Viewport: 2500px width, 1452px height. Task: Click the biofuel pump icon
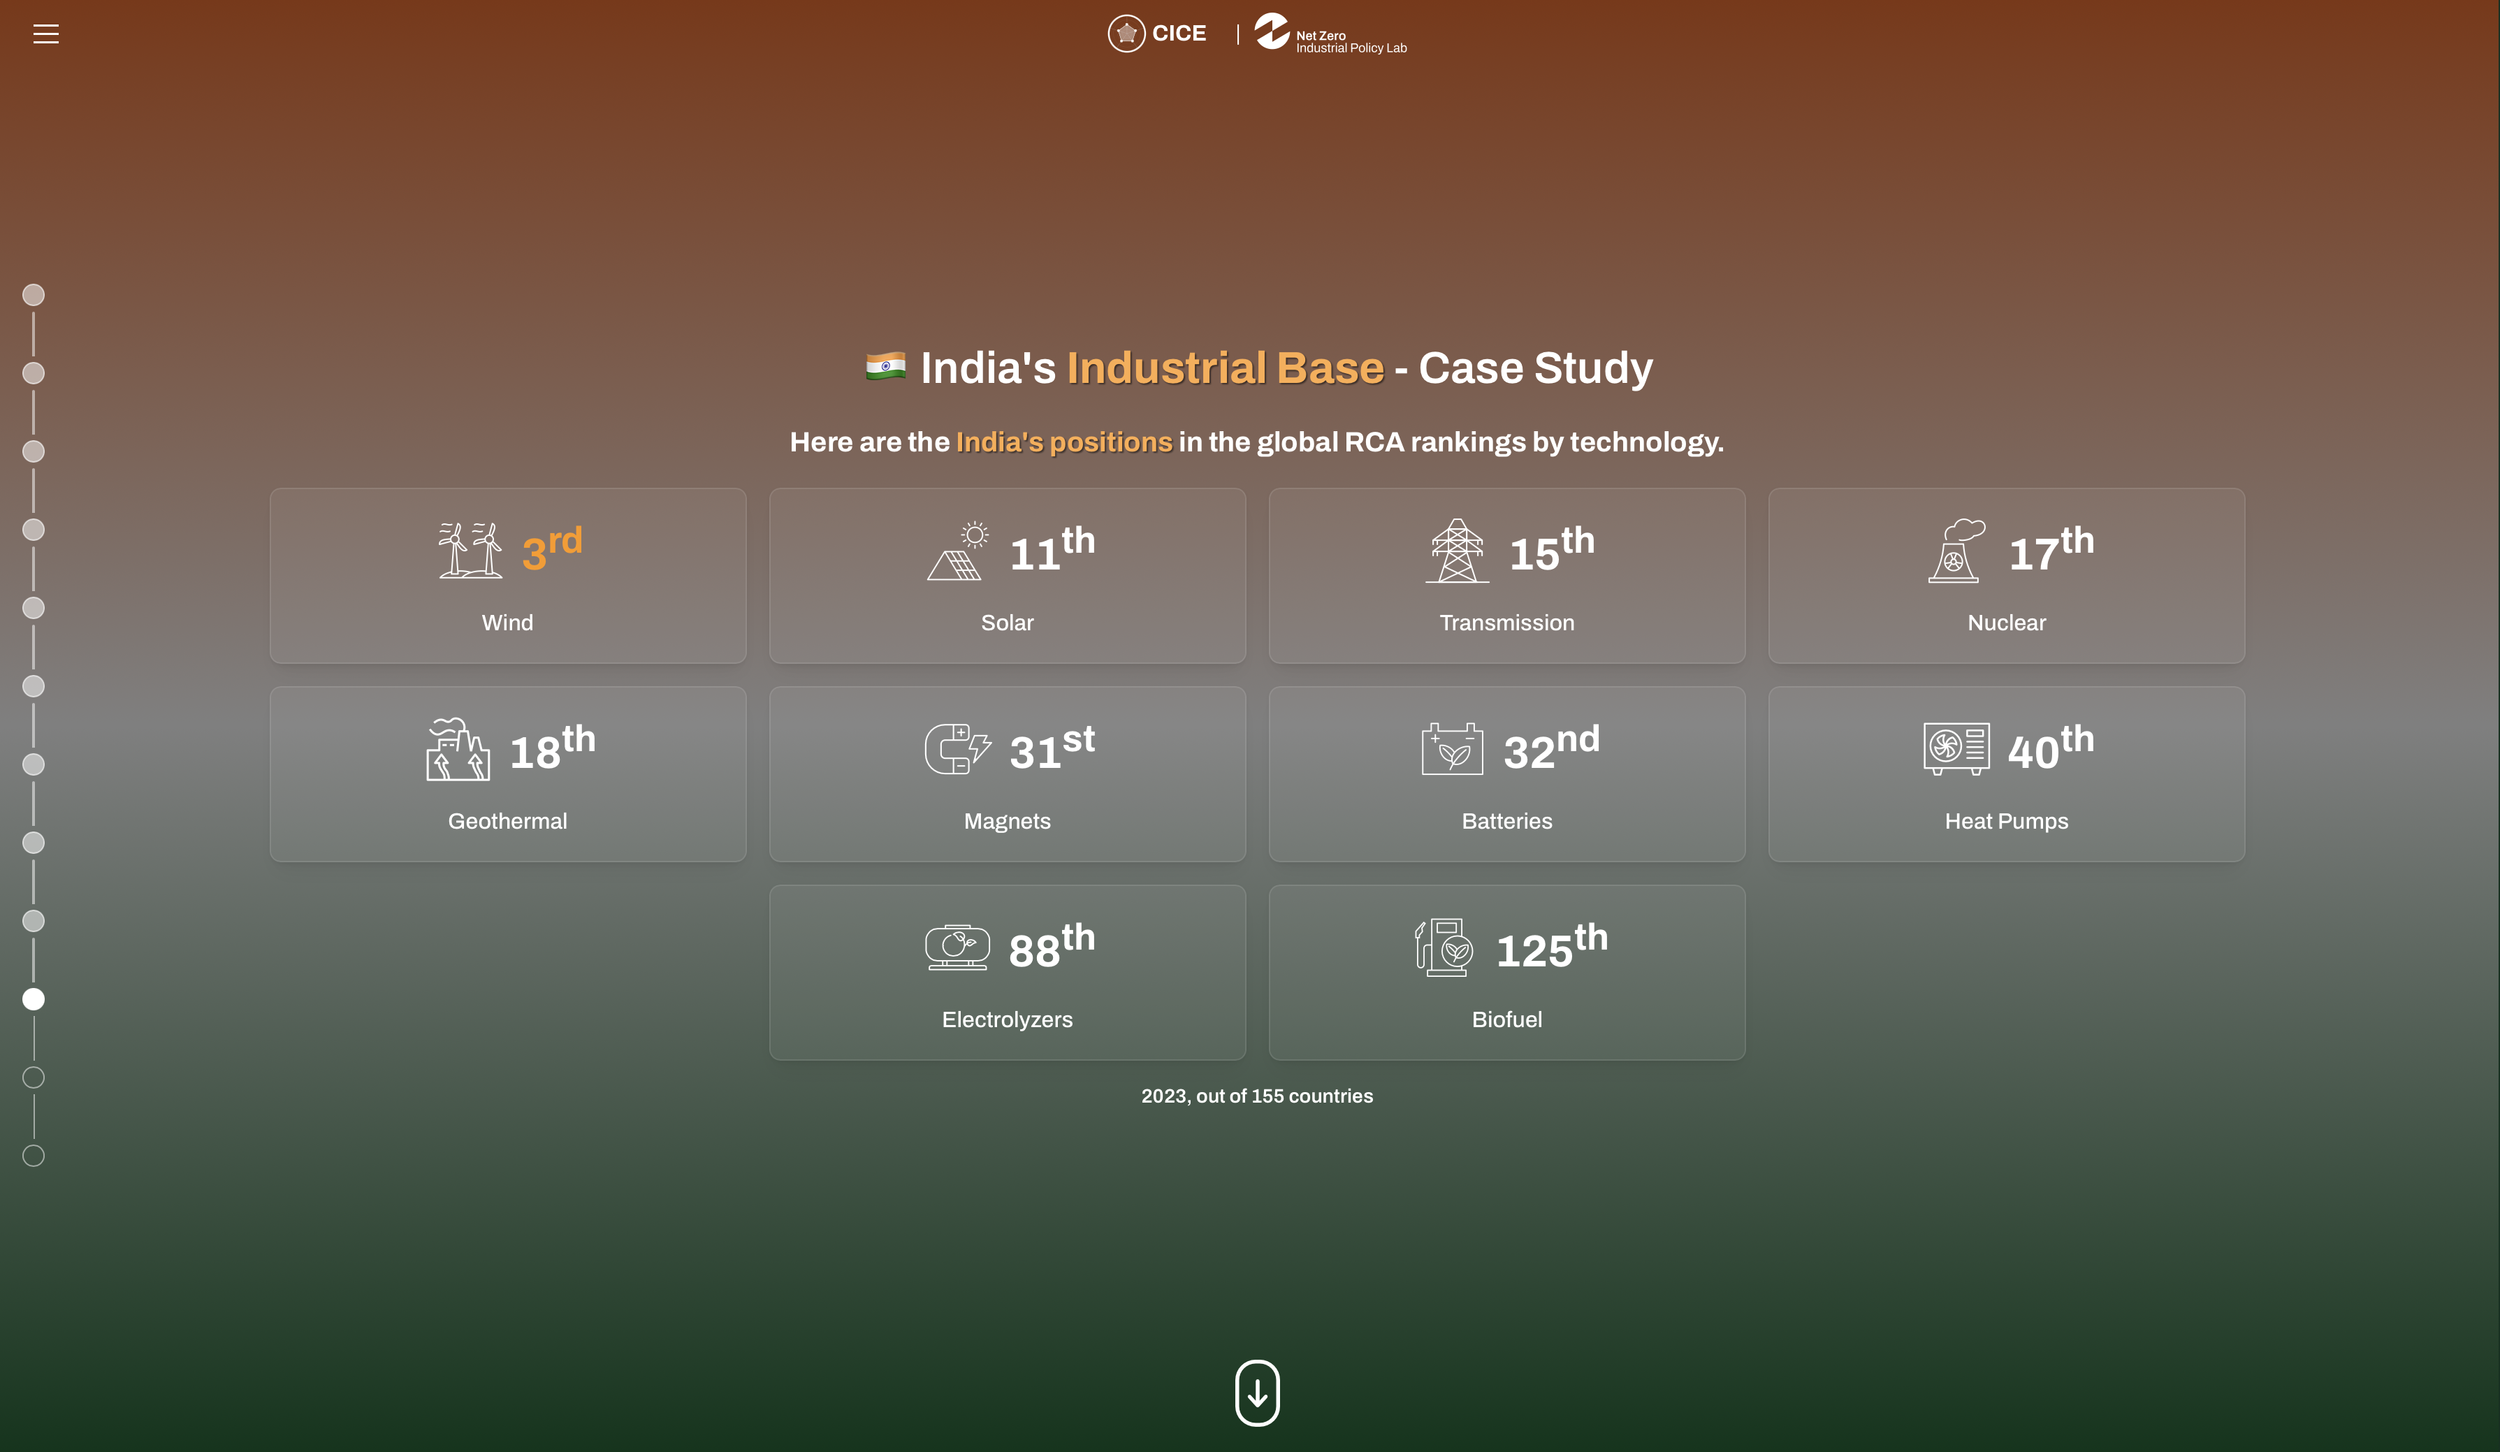(1444, 947)
